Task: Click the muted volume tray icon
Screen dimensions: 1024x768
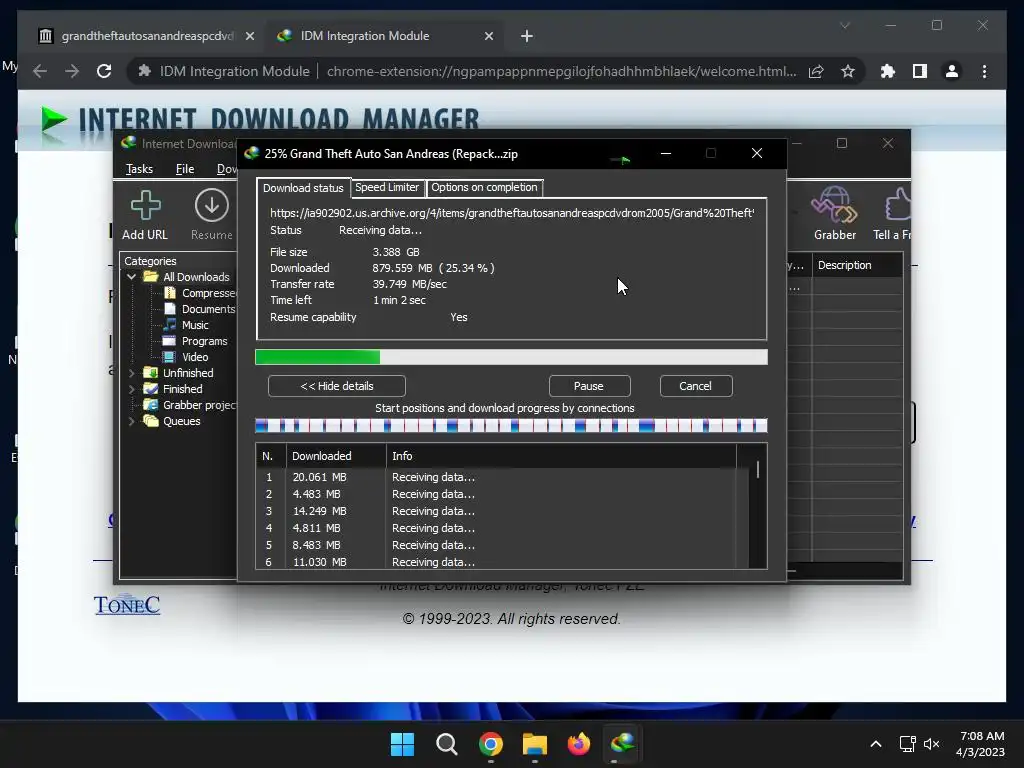Action: pos(931,744)
